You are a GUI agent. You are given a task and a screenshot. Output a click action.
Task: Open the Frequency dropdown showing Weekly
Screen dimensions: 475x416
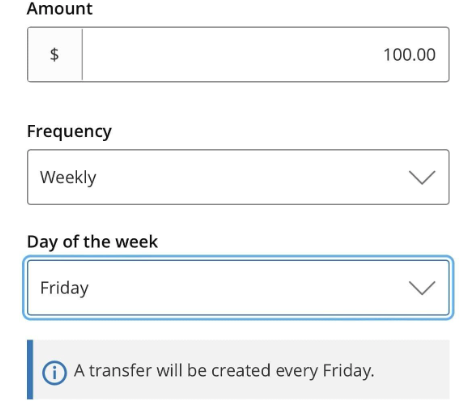(x=238, y=177)
